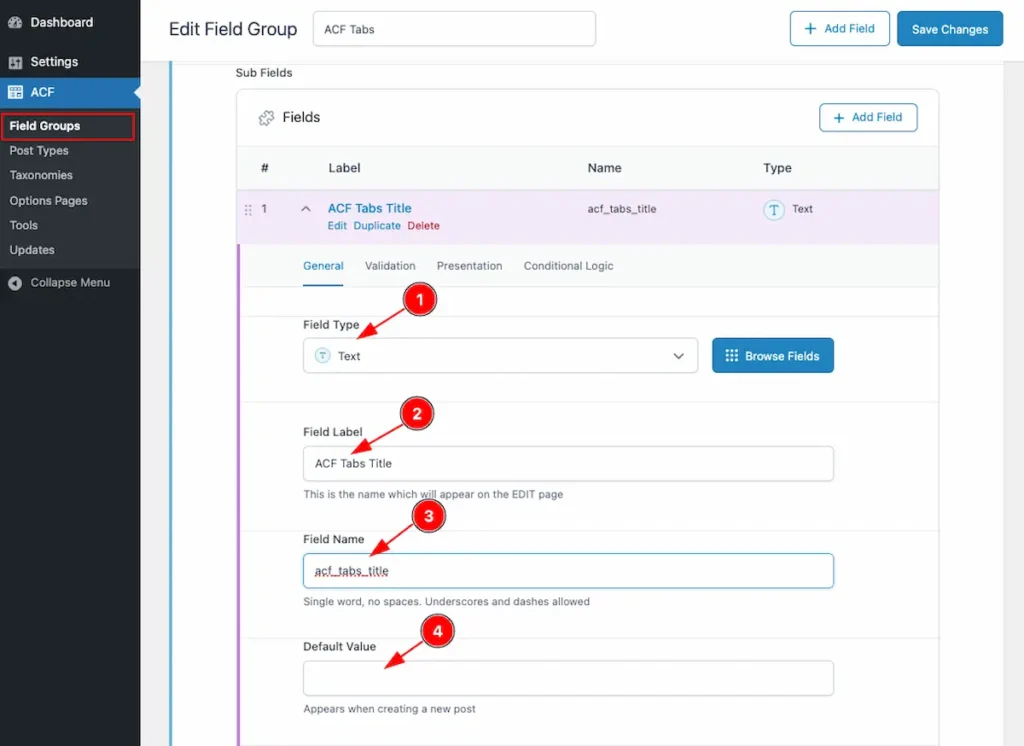This screenshot has width=1024, height=746.
Task: Click the drag handle for row 1
Action: pos(248,210)
